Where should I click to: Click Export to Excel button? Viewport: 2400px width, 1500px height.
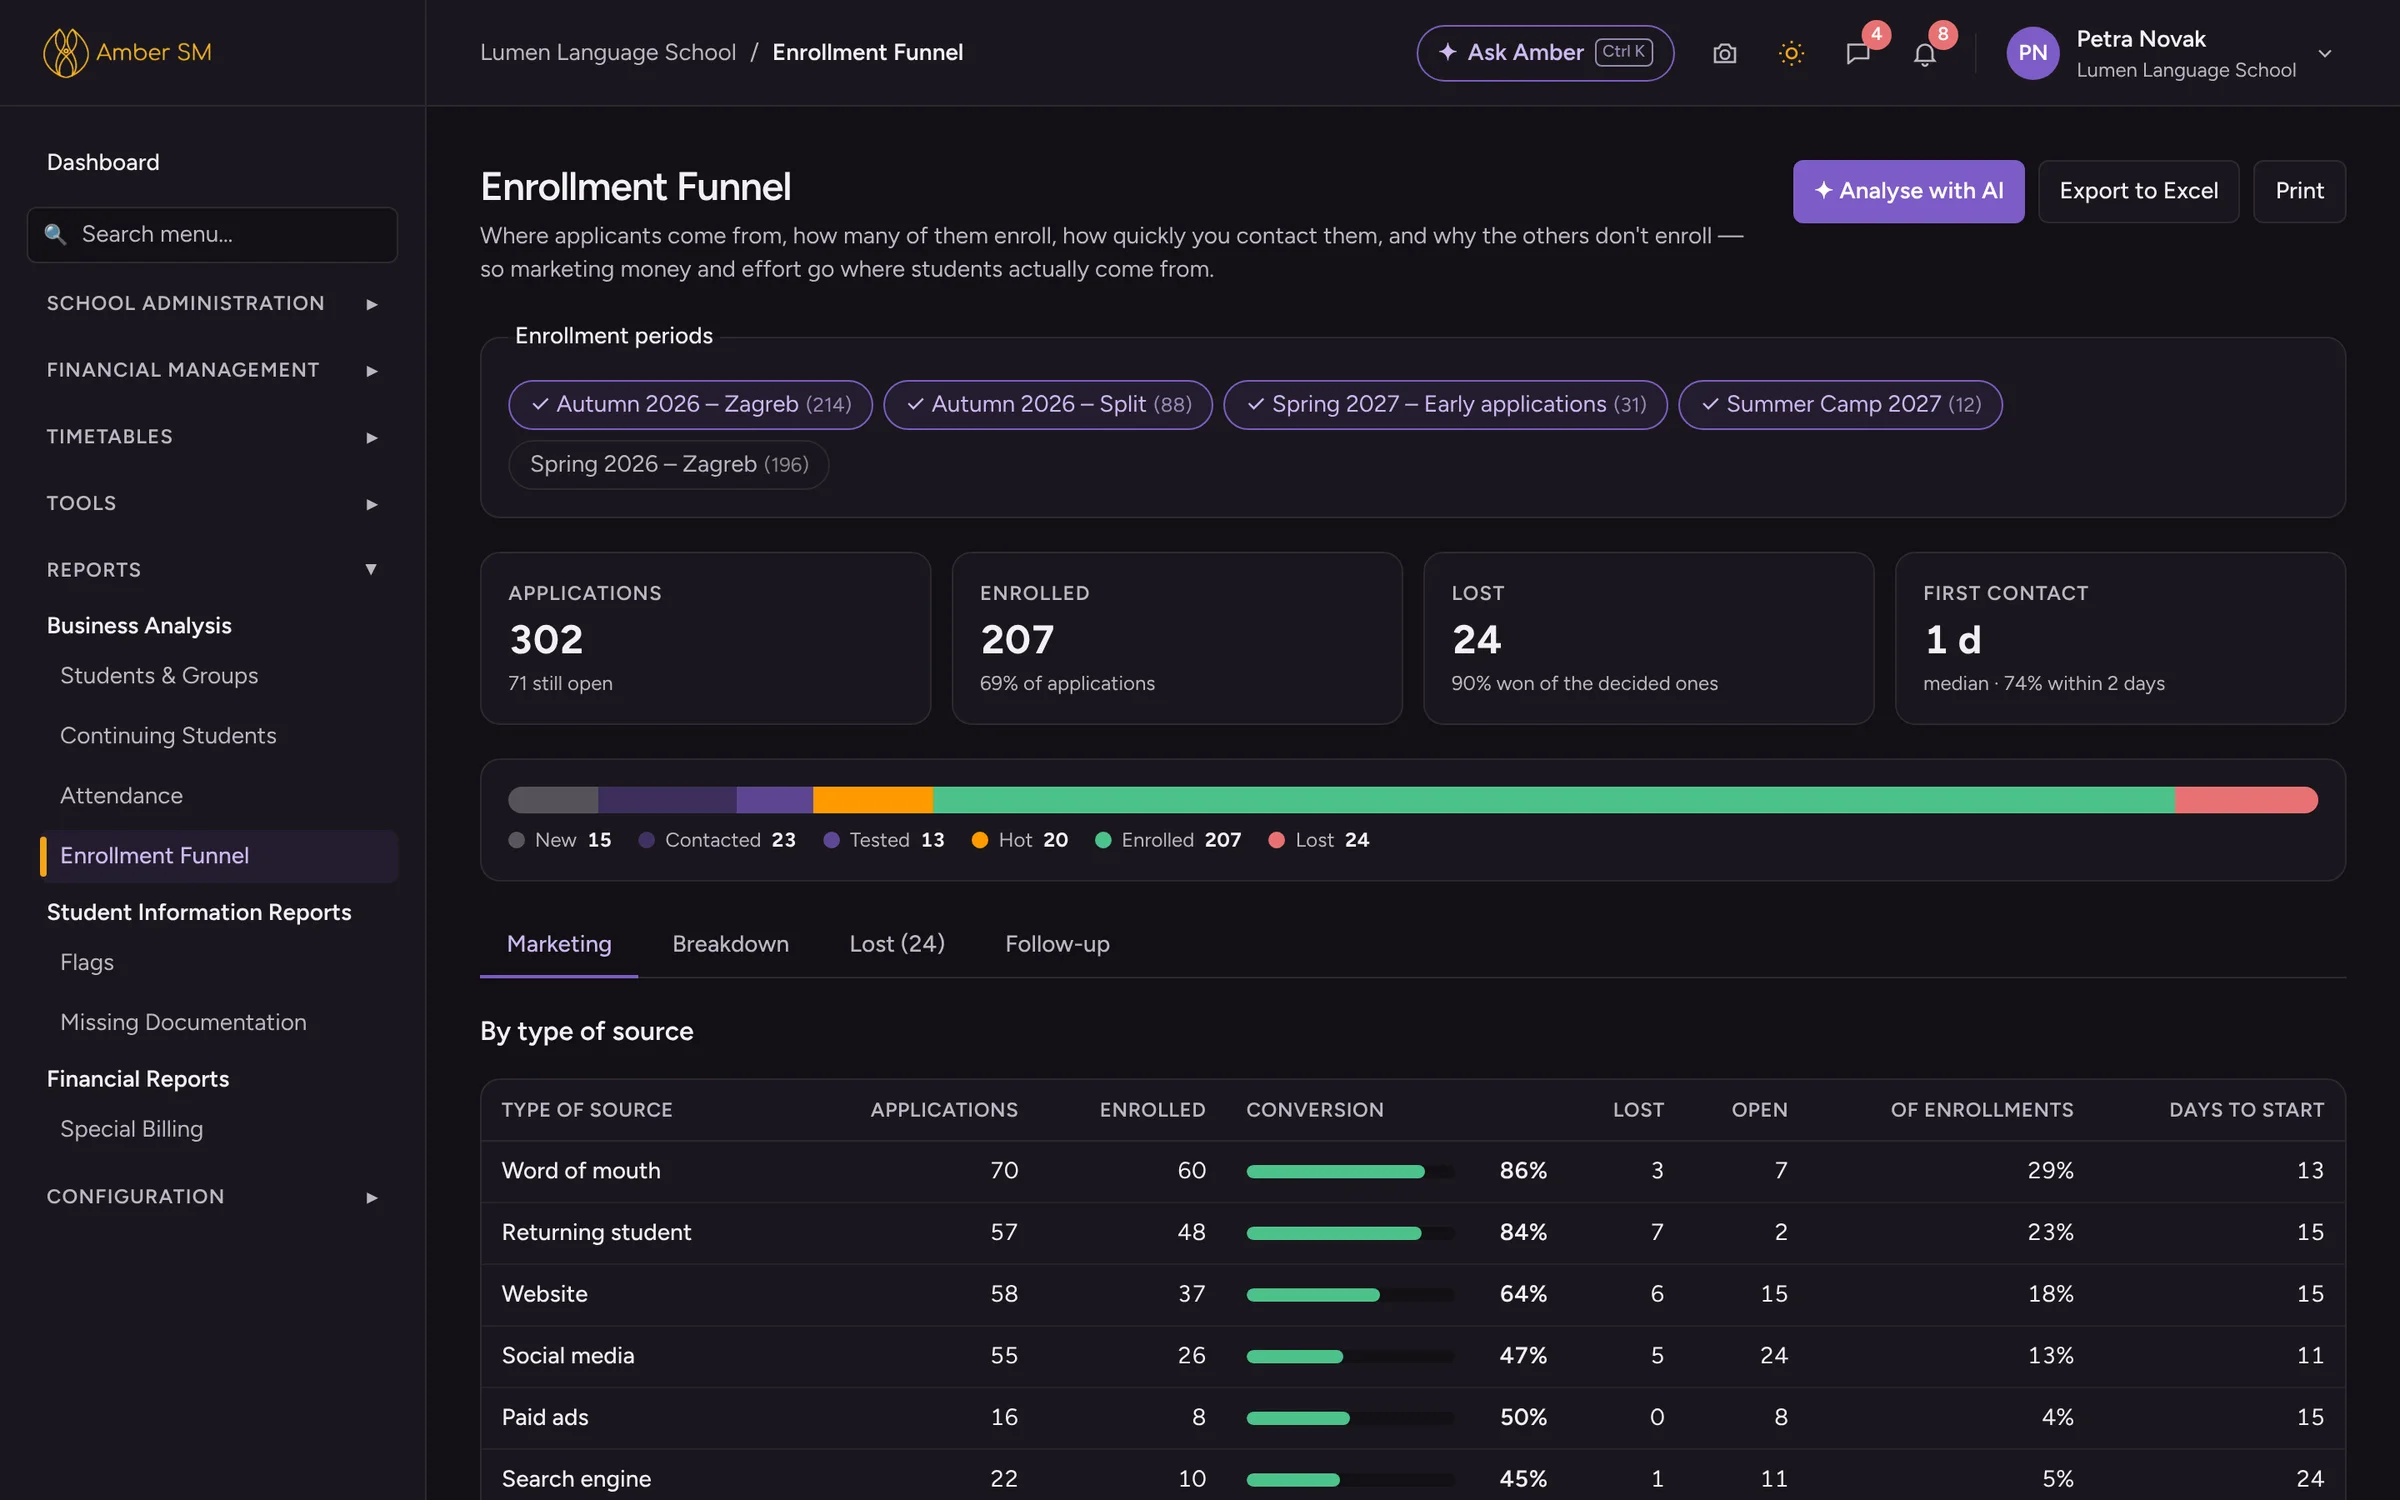[2138, 191]
